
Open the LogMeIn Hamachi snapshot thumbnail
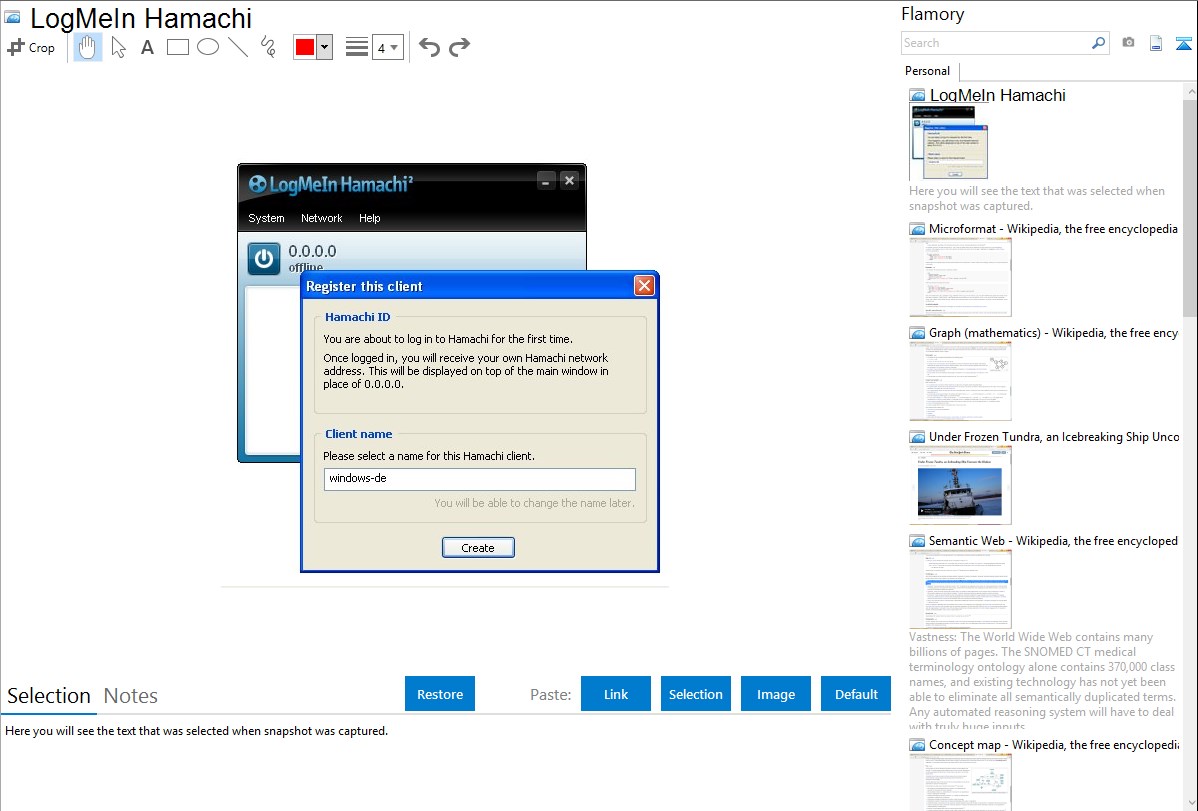tap(948, 143)
